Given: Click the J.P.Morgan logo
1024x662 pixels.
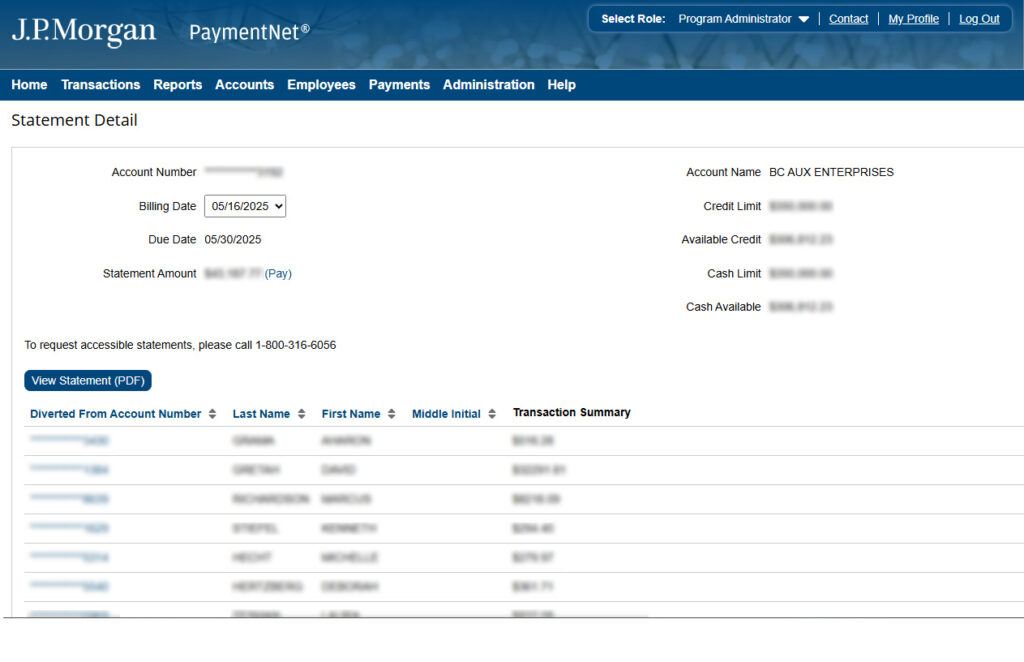Looking at the screenshot, I should coord(84,31).
